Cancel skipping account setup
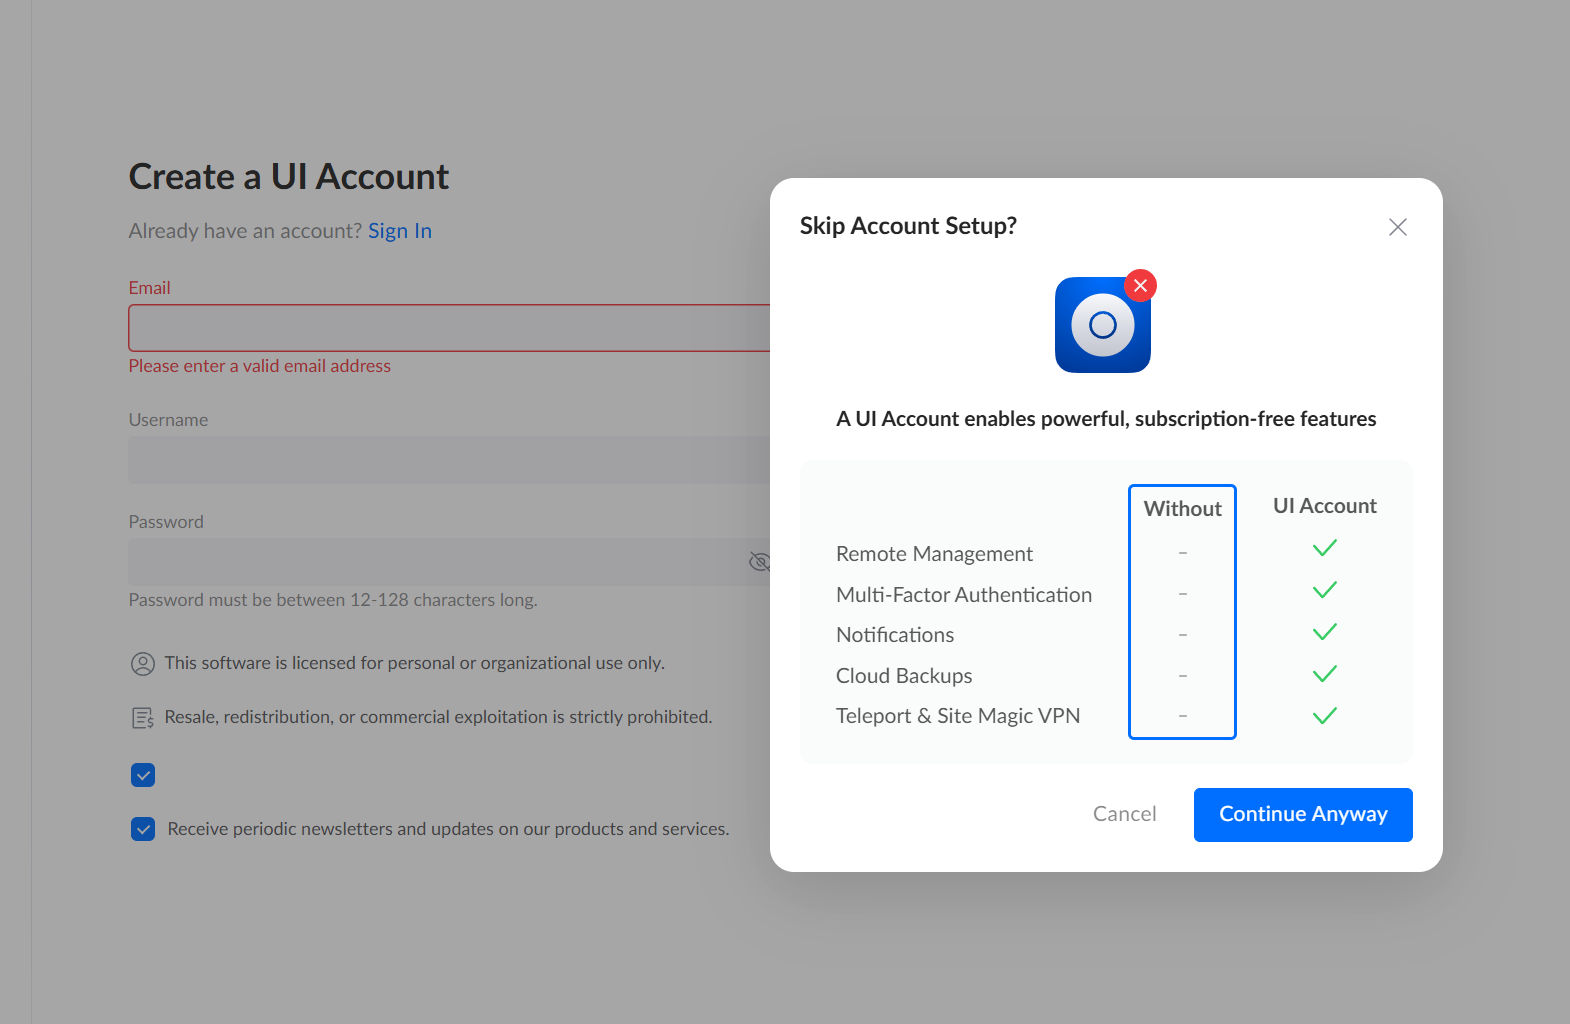Viewport: 1570px width, 1024px height. (x=1124, y=814)
